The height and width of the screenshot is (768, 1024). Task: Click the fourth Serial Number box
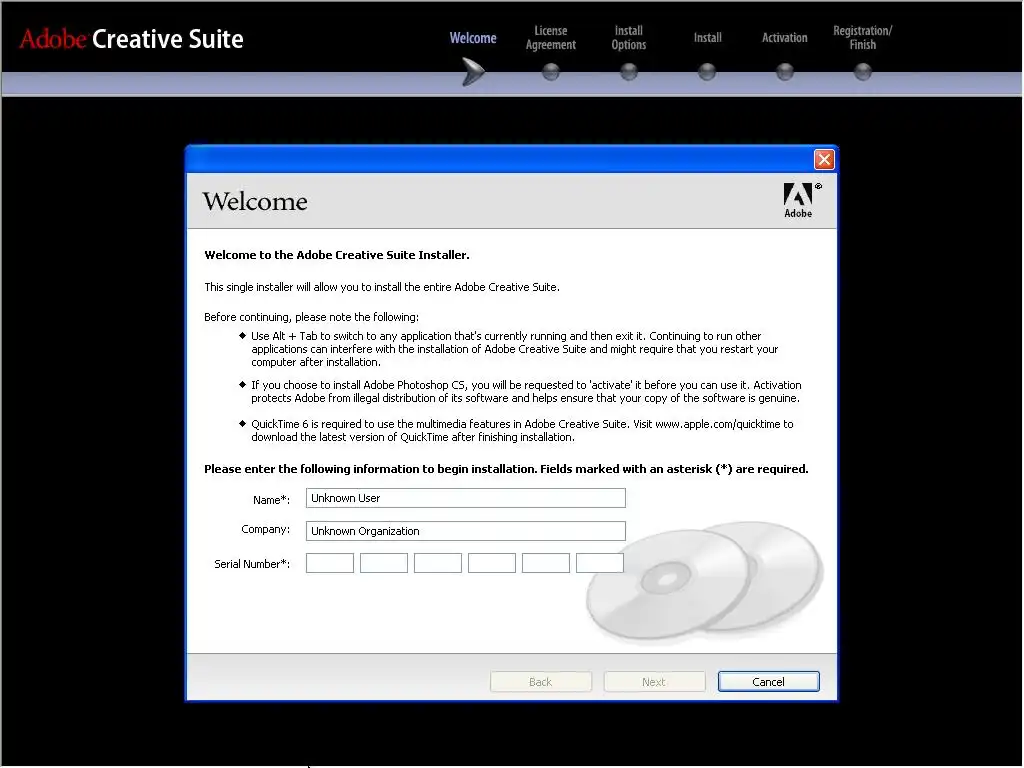pyautogui.click(x=492, y=563)
